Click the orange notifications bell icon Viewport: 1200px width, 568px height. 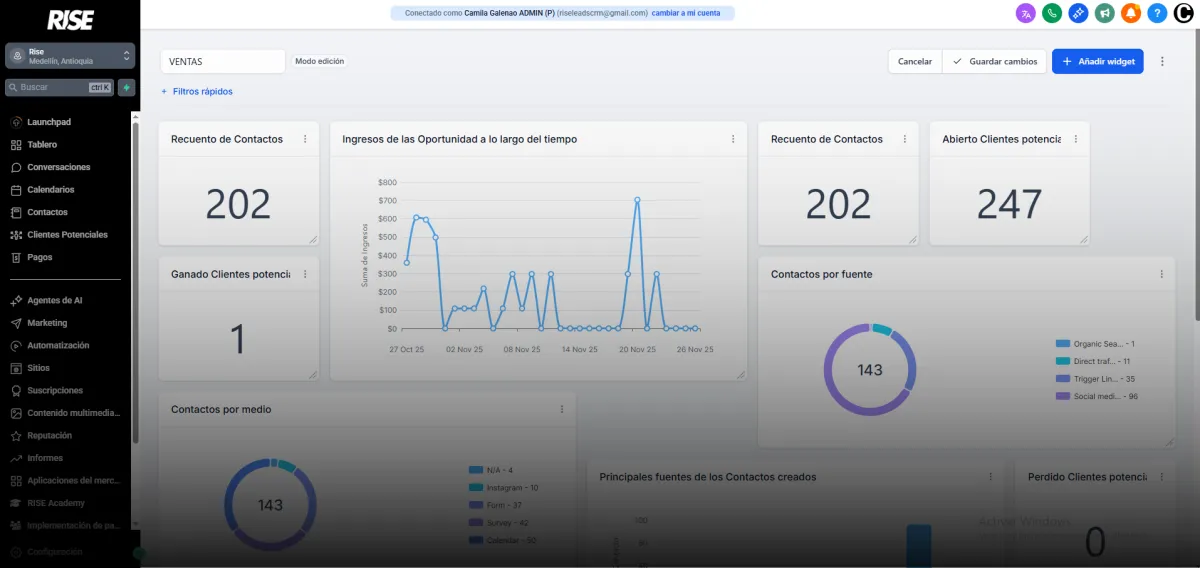(1131, 13)
